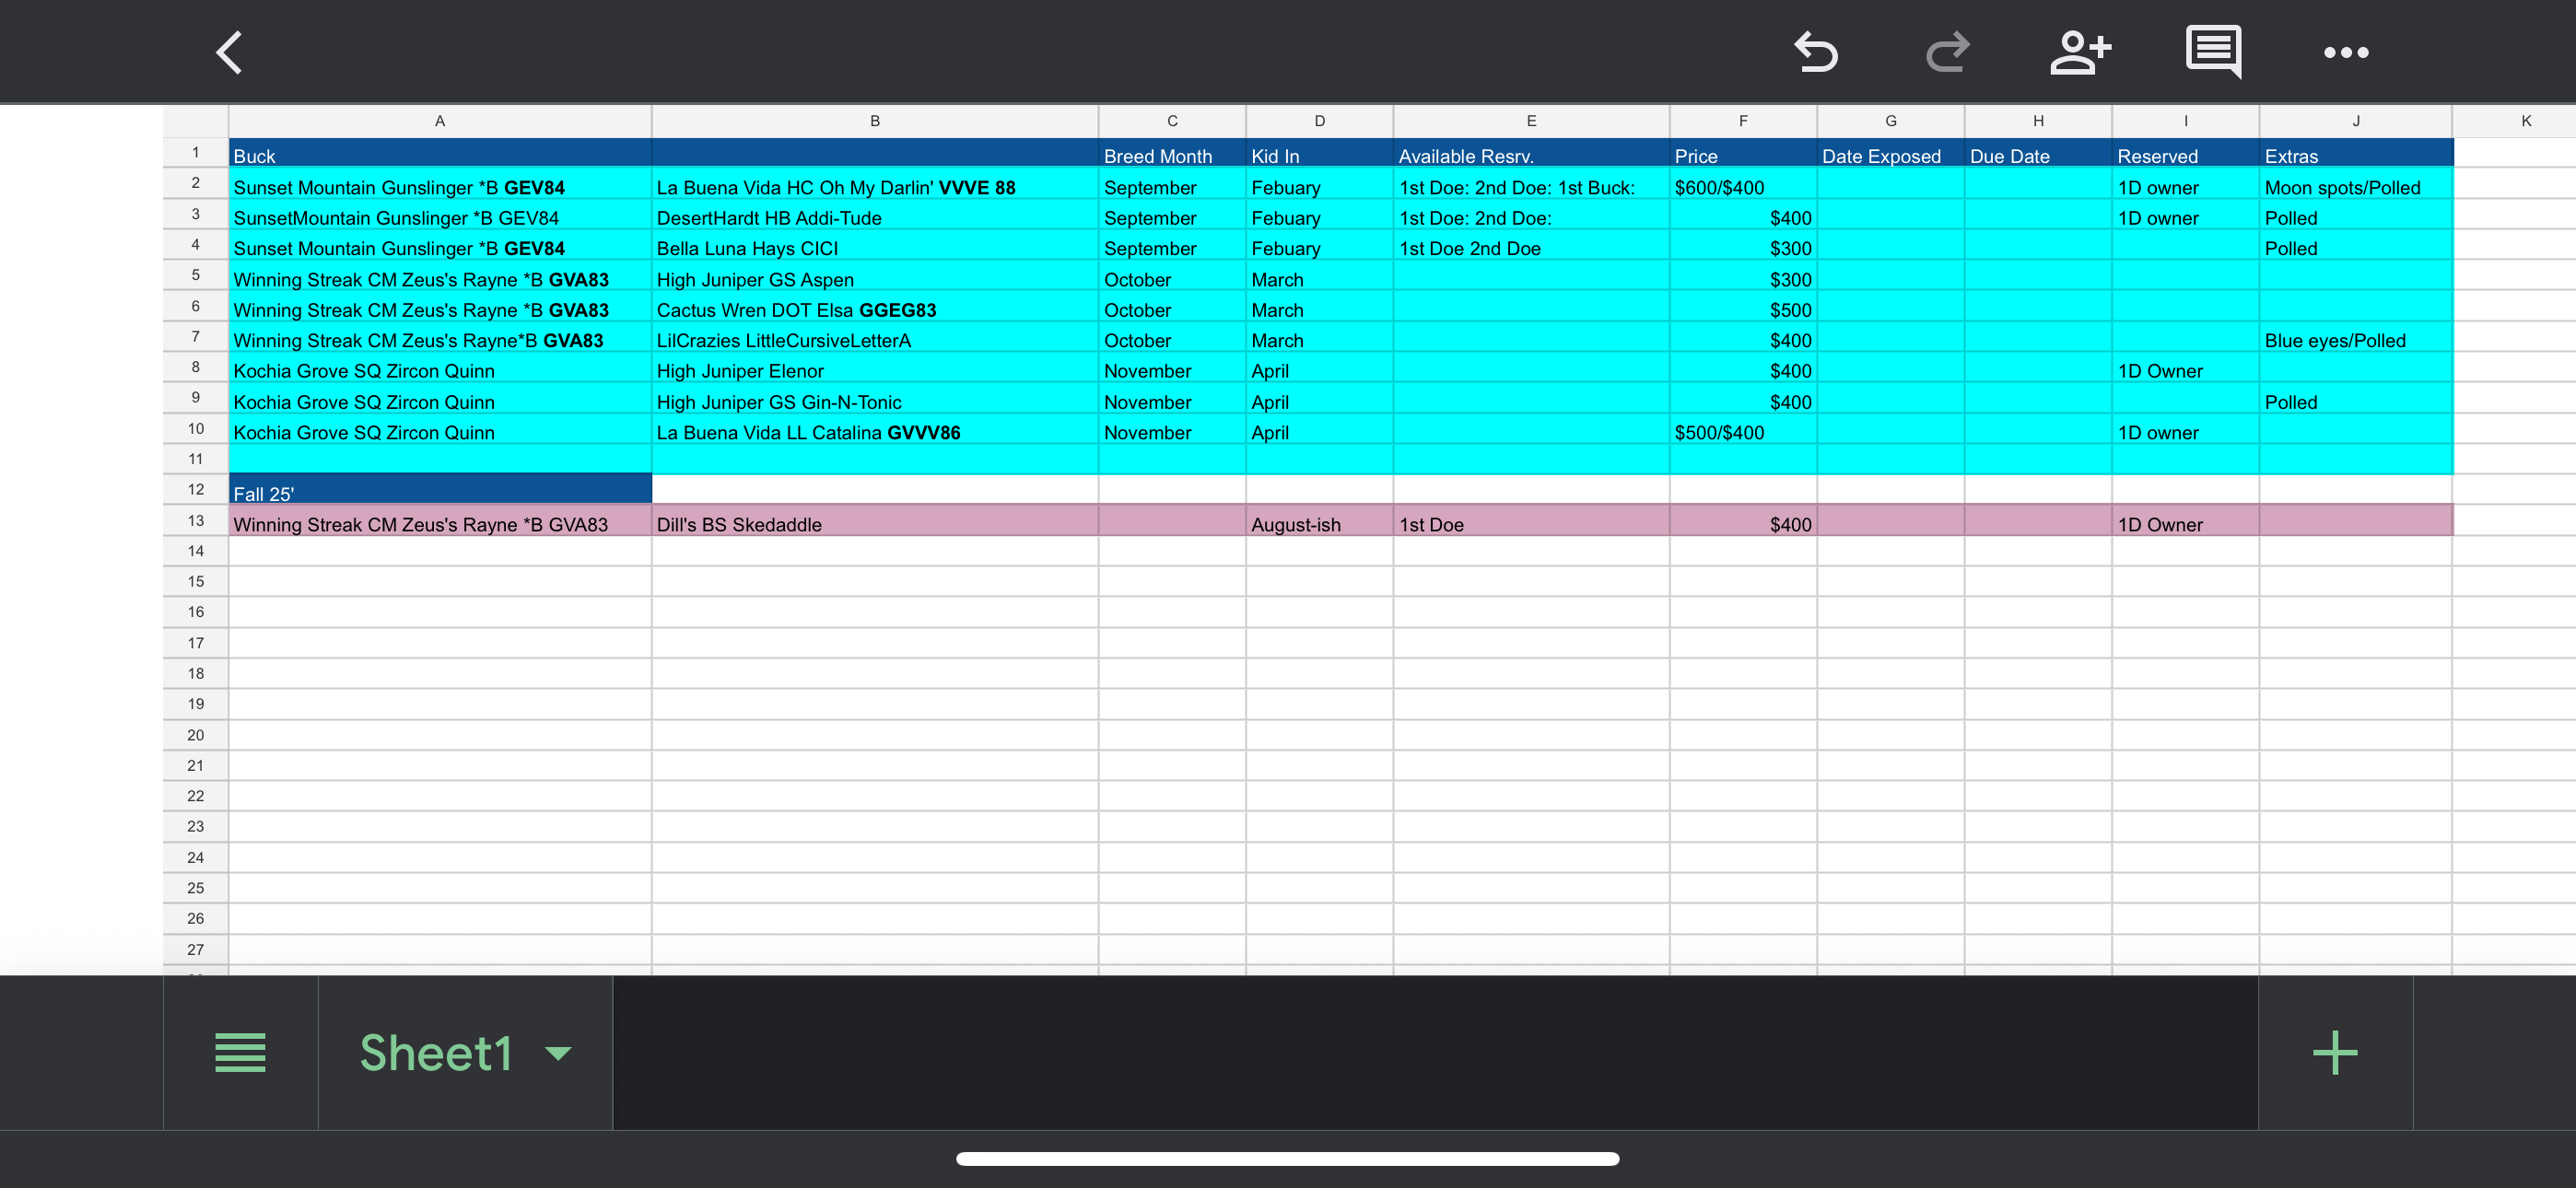Select the 'Buck' header cell
2576x1188 pixels.
click(x=440, y=153)
